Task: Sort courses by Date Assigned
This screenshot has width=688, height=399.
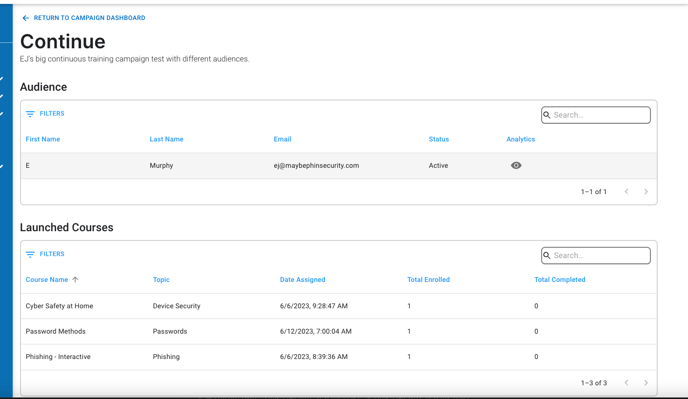Action: tap(303, 280)
